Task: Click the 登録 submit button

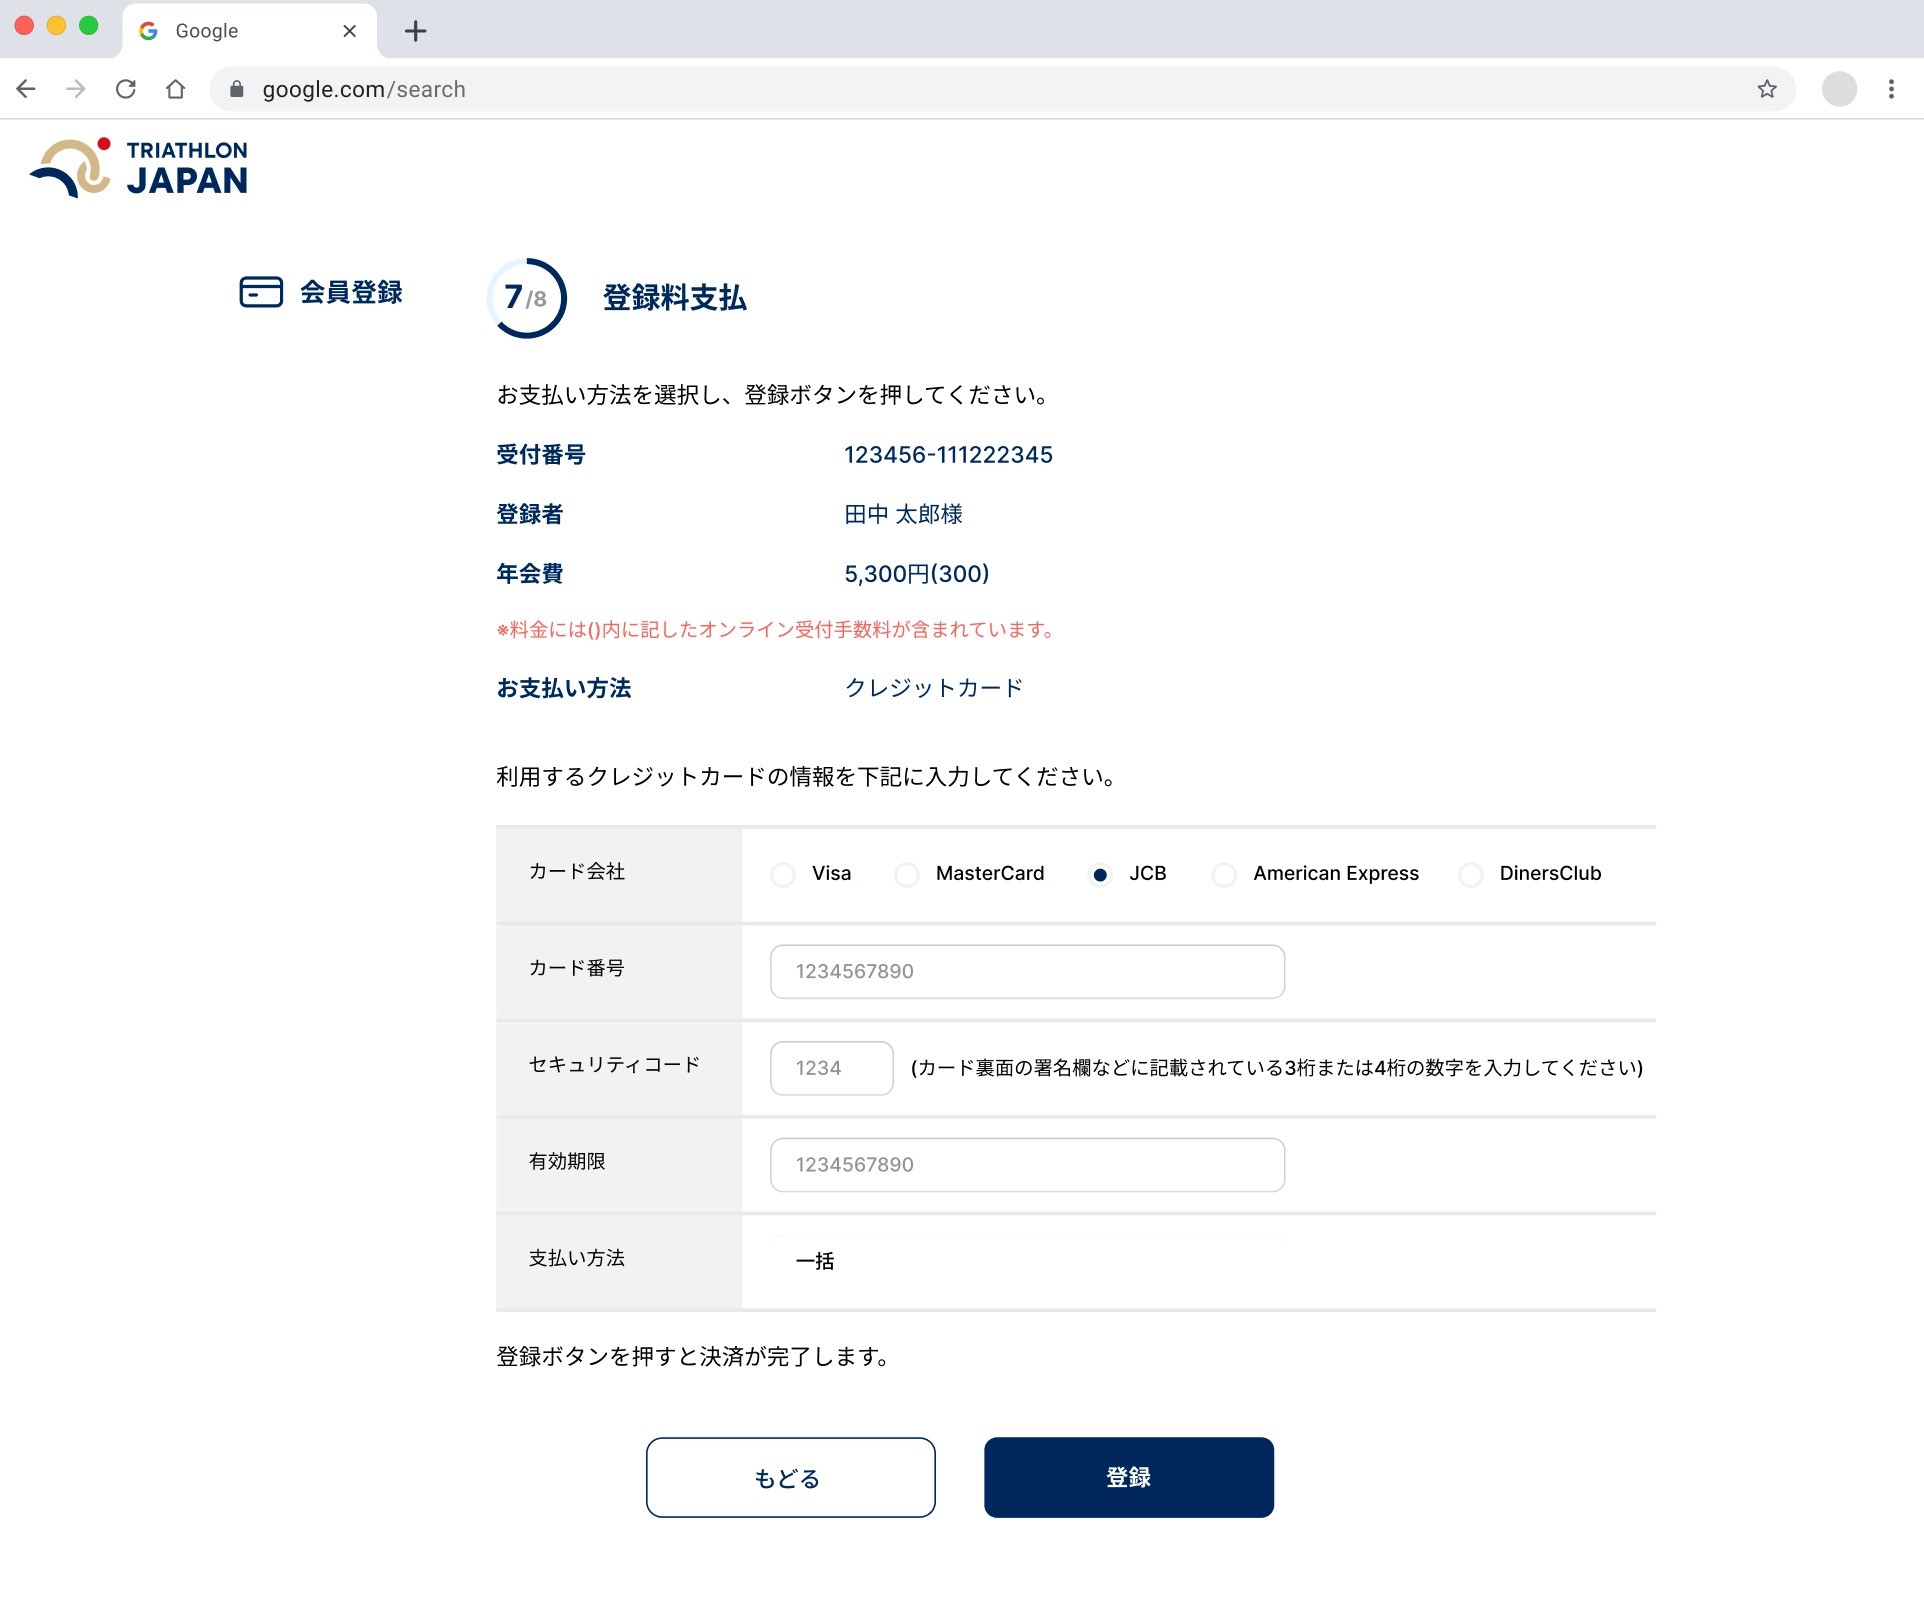Action: 1128,1477
